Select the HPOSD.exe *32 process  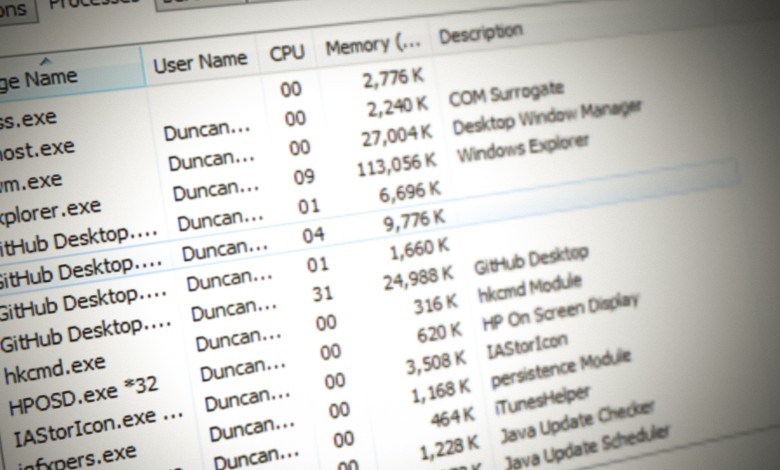[x=84, y=395]
